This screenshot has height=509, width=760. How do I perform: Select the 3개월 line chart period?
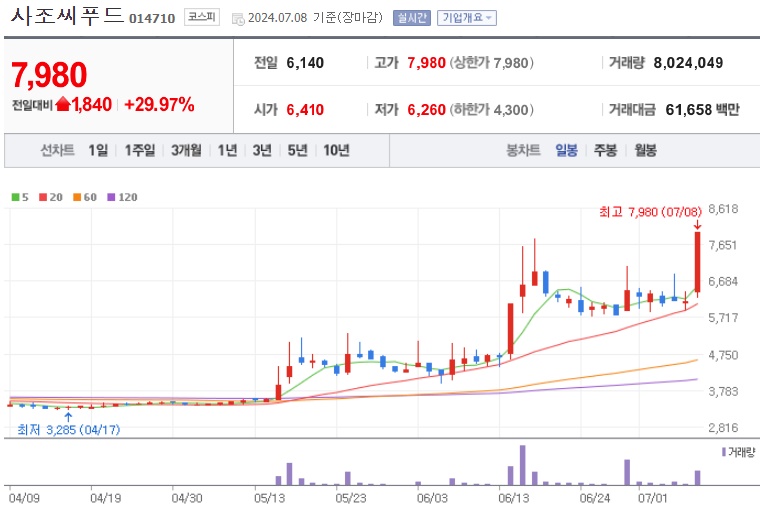(x=186, y=150)
